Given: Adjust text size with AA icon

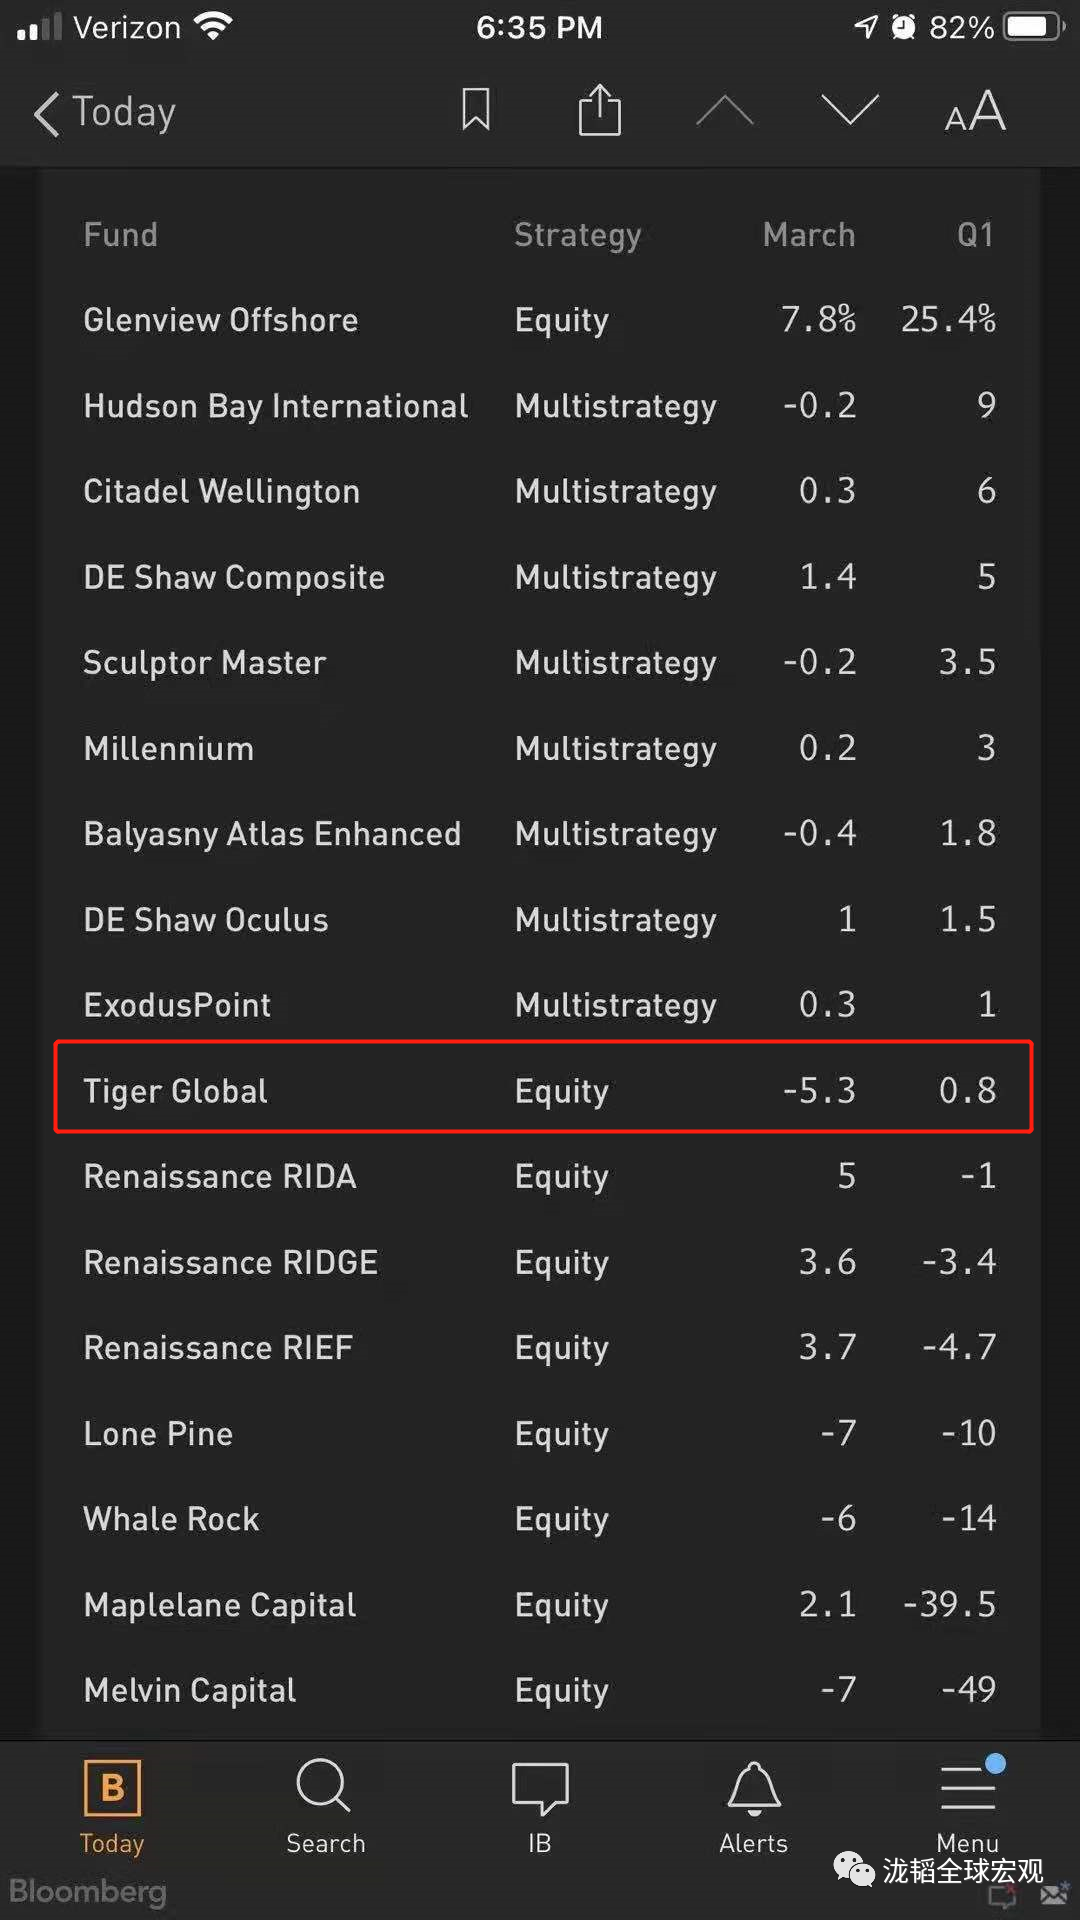Looking at the screenshot, I should point(975,111).
